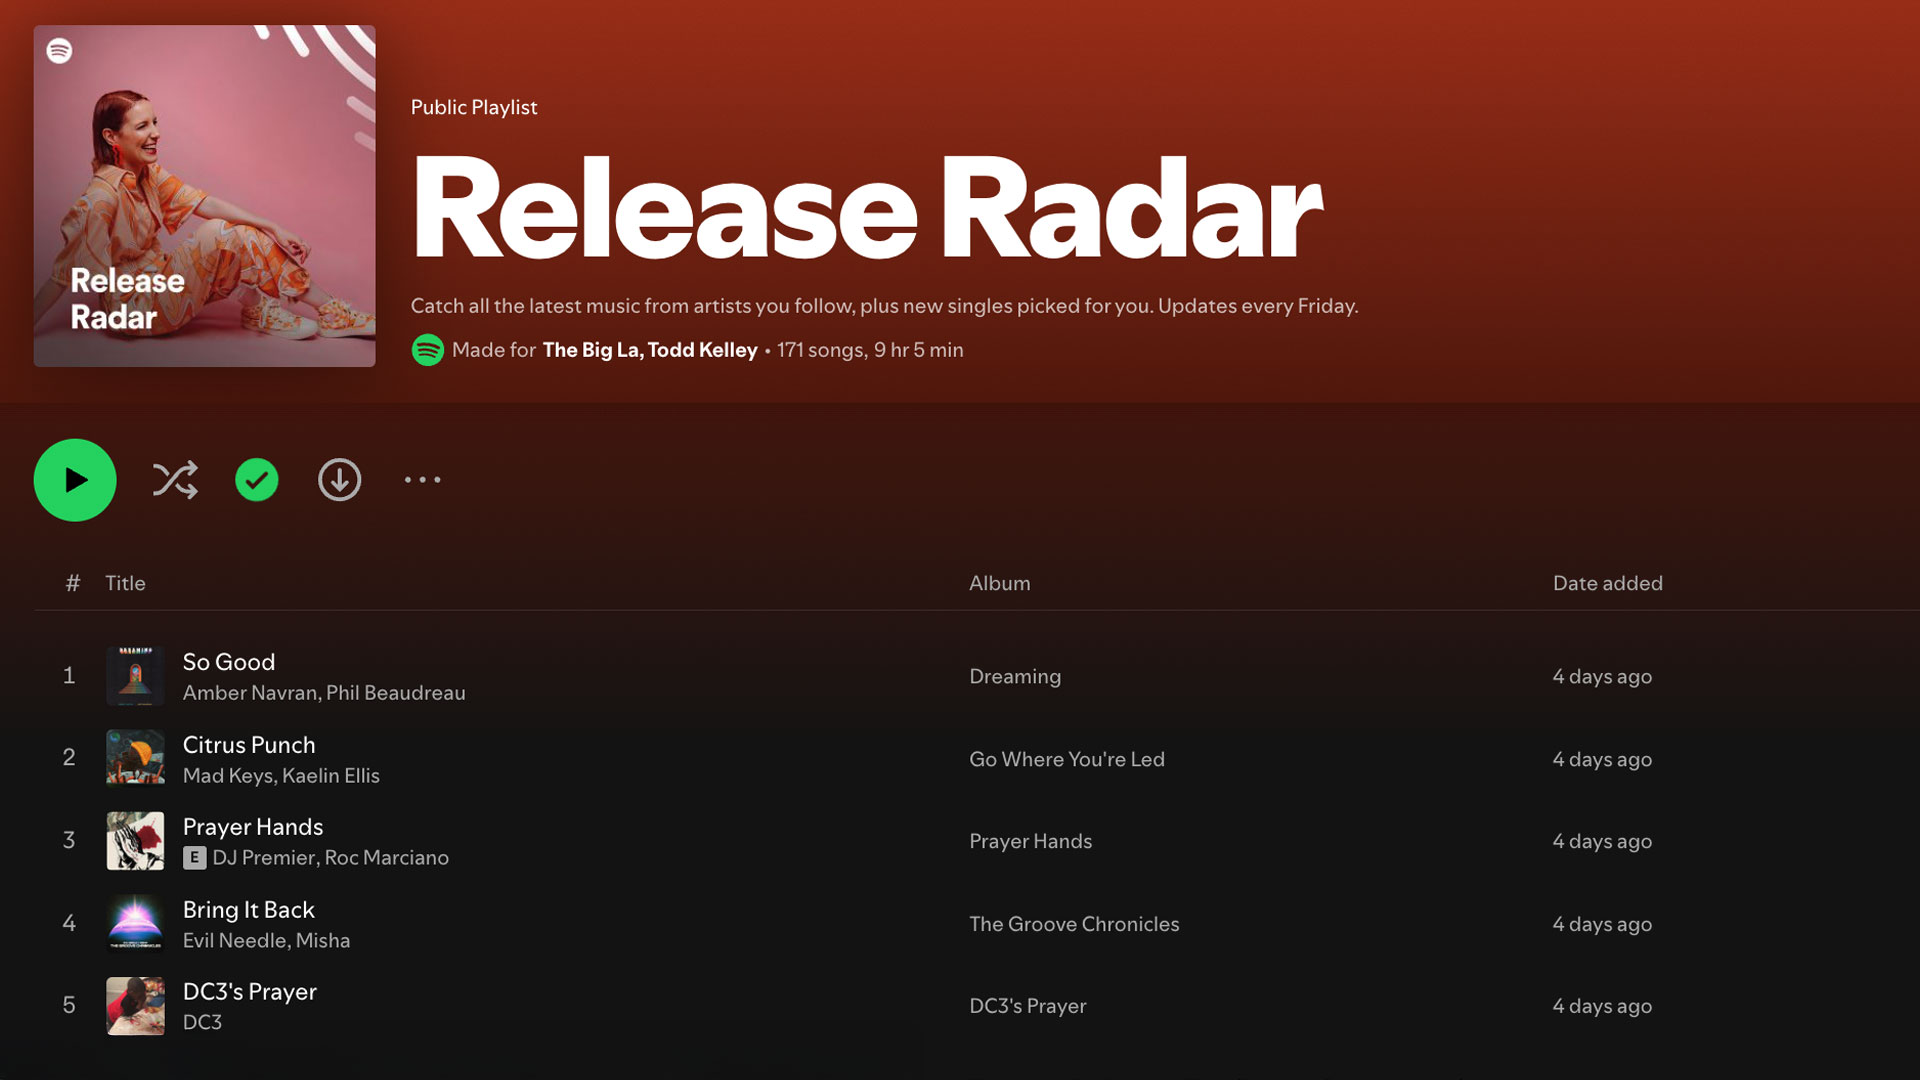The image size is (1920, 1080).
Task: Open the album Dreaming
Action: click(1015, 677)
